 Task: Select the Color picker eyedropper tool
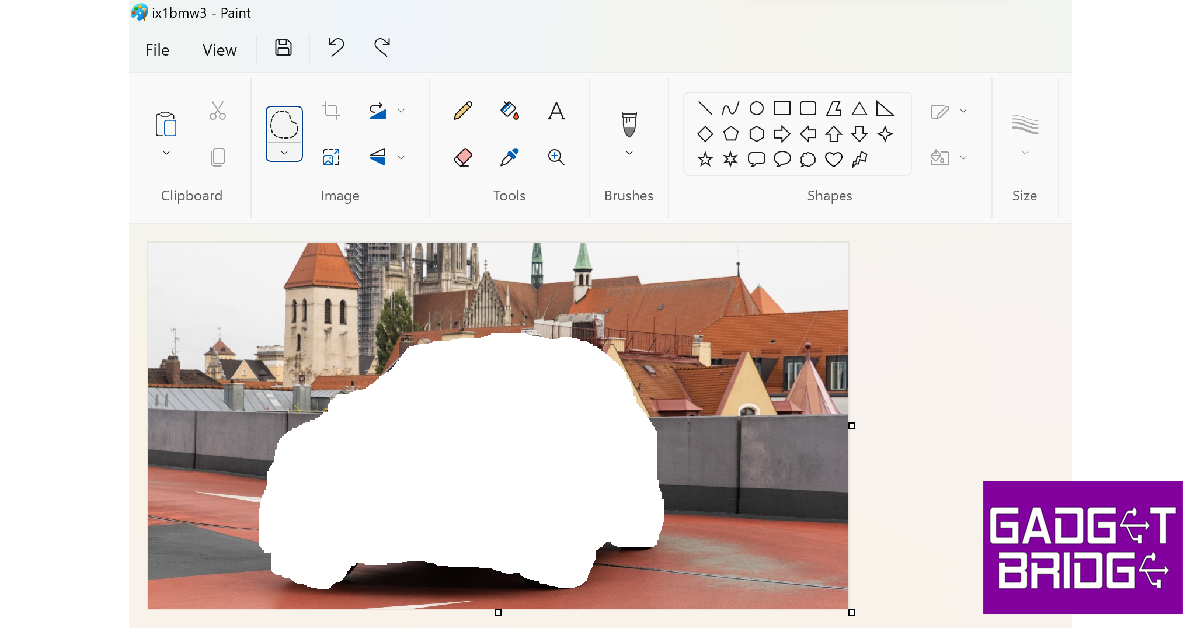coord(508,157)
